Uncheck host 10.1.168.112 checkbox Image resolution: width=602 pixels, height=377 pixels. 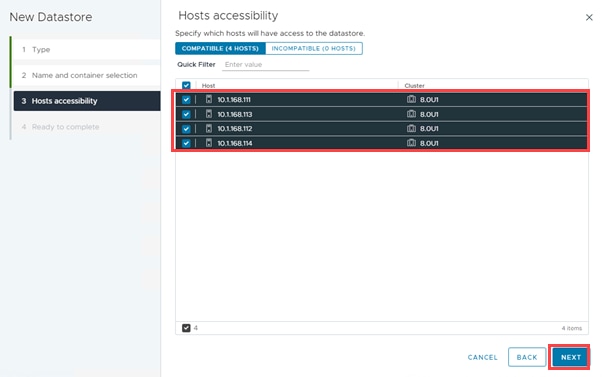click(x=186, y=129)
